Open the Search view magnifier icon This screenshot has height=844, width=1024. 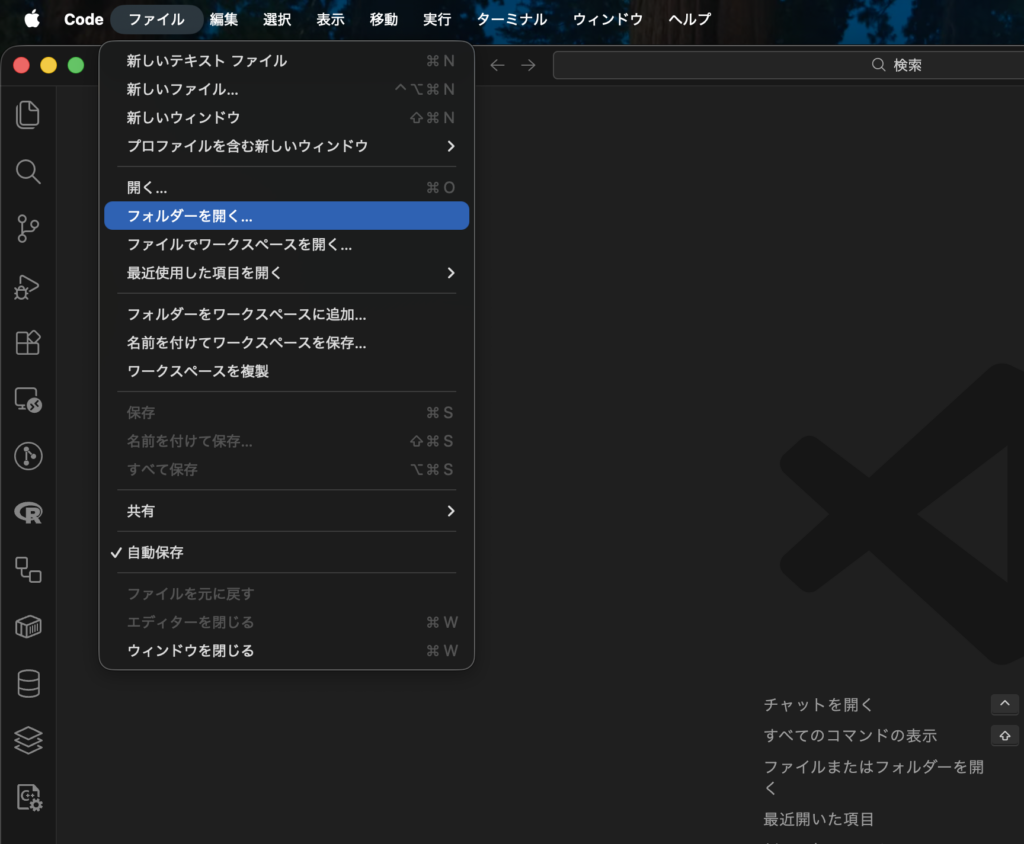(28, 172)
